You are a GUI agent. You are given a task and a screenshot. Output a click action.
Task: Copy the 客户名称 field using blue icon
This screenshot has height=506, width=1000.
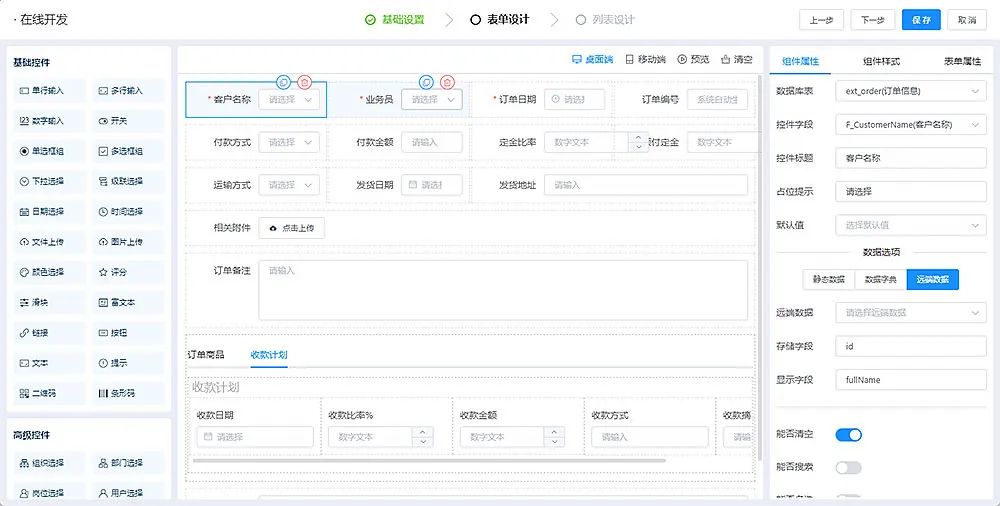click(x=283, y=82)
